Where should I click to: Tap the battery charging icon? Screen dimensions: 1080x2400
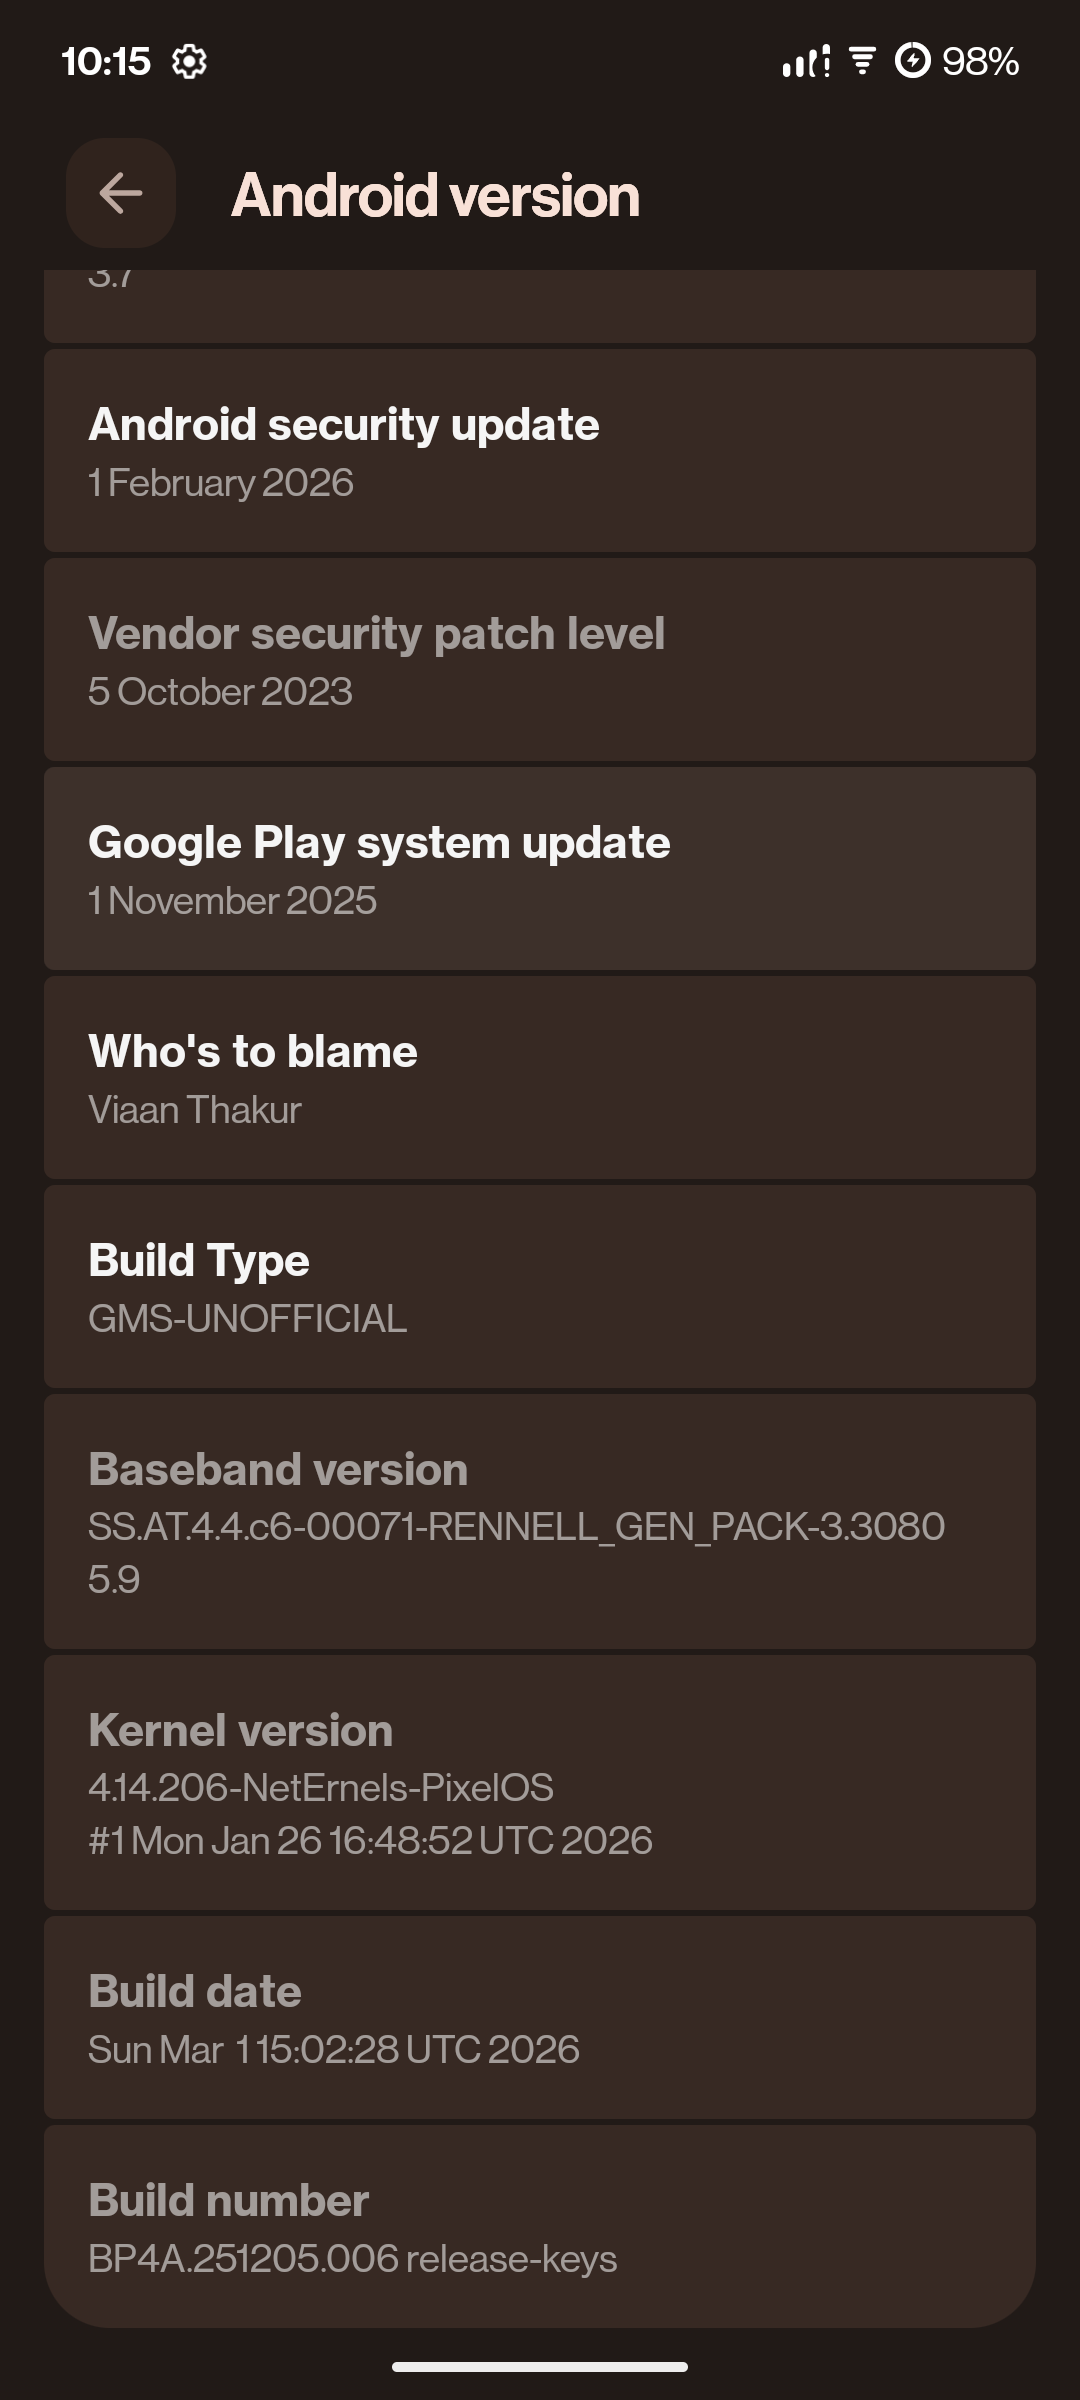[x=912, y=61]
